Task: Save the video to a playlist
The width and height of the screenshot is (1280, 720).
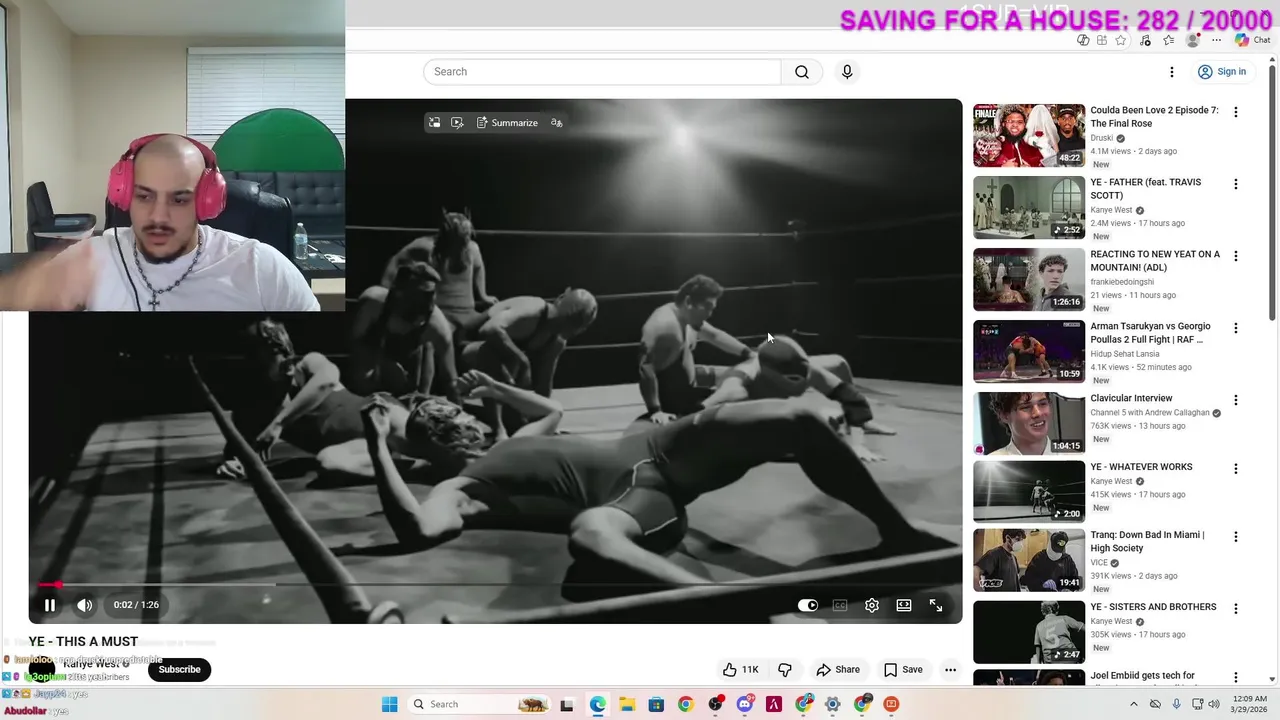Action: pyautogui.click(x=903, y=670)
